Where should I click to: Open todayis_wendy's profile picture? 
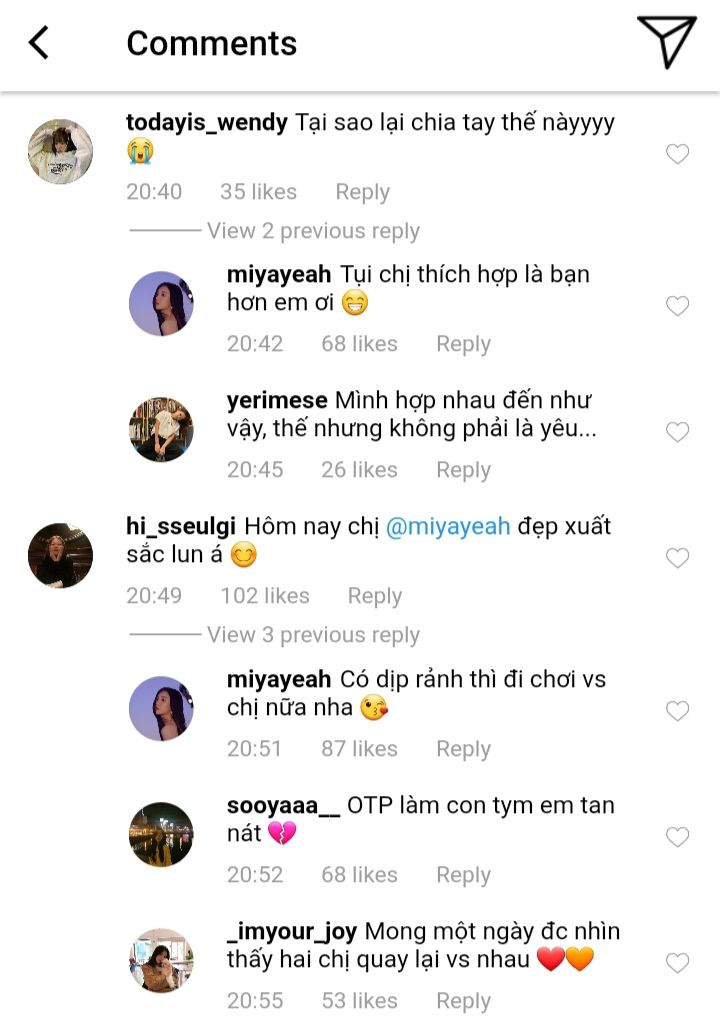click(x=60, y=152)
